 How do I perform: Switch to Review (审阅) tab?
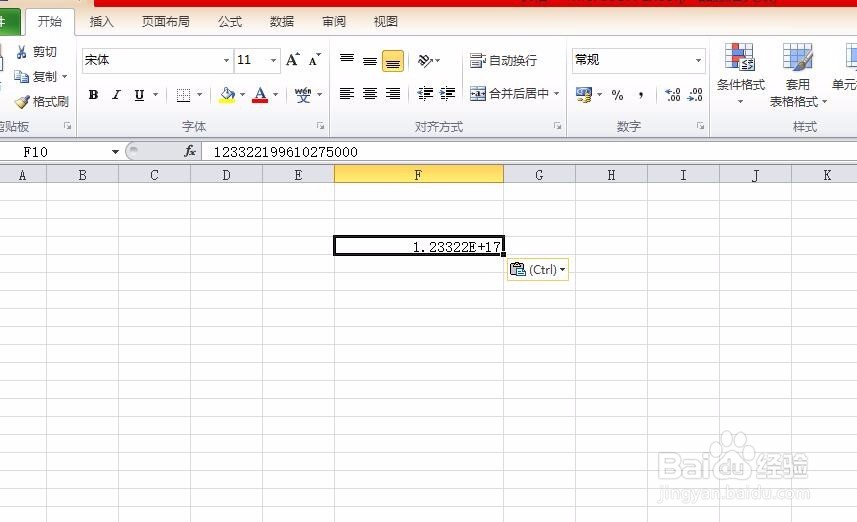333,22
